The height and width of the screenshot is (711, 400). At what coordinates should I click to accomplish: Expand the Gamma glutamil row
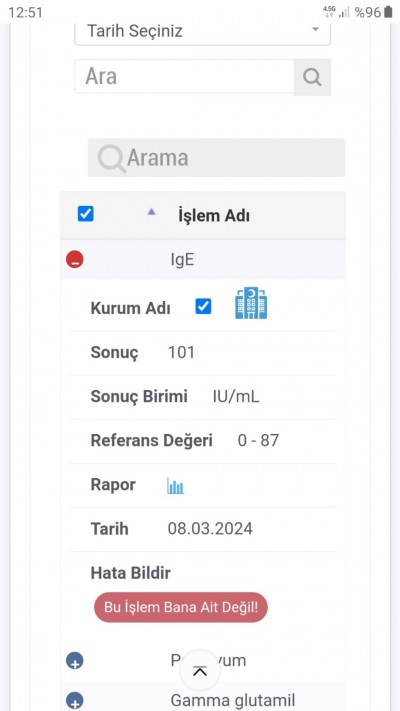(75, 701)
